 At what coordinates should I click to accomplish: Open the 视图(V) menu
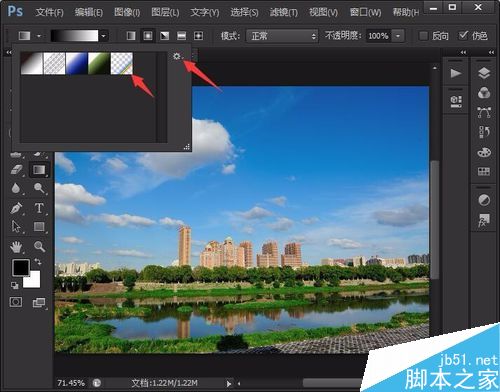[x=323, y=13]
